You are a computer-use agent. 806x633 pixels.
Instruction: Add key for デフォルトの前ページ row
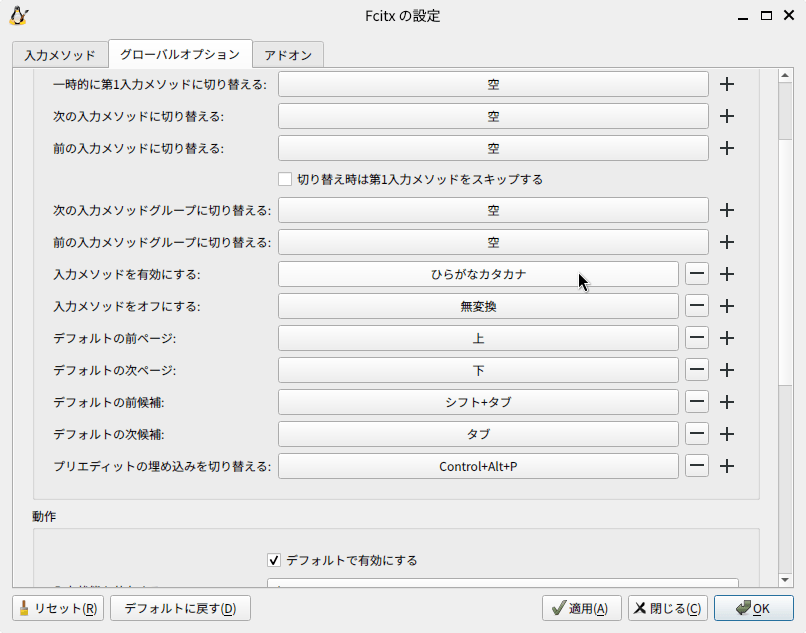tap(726, 338)
